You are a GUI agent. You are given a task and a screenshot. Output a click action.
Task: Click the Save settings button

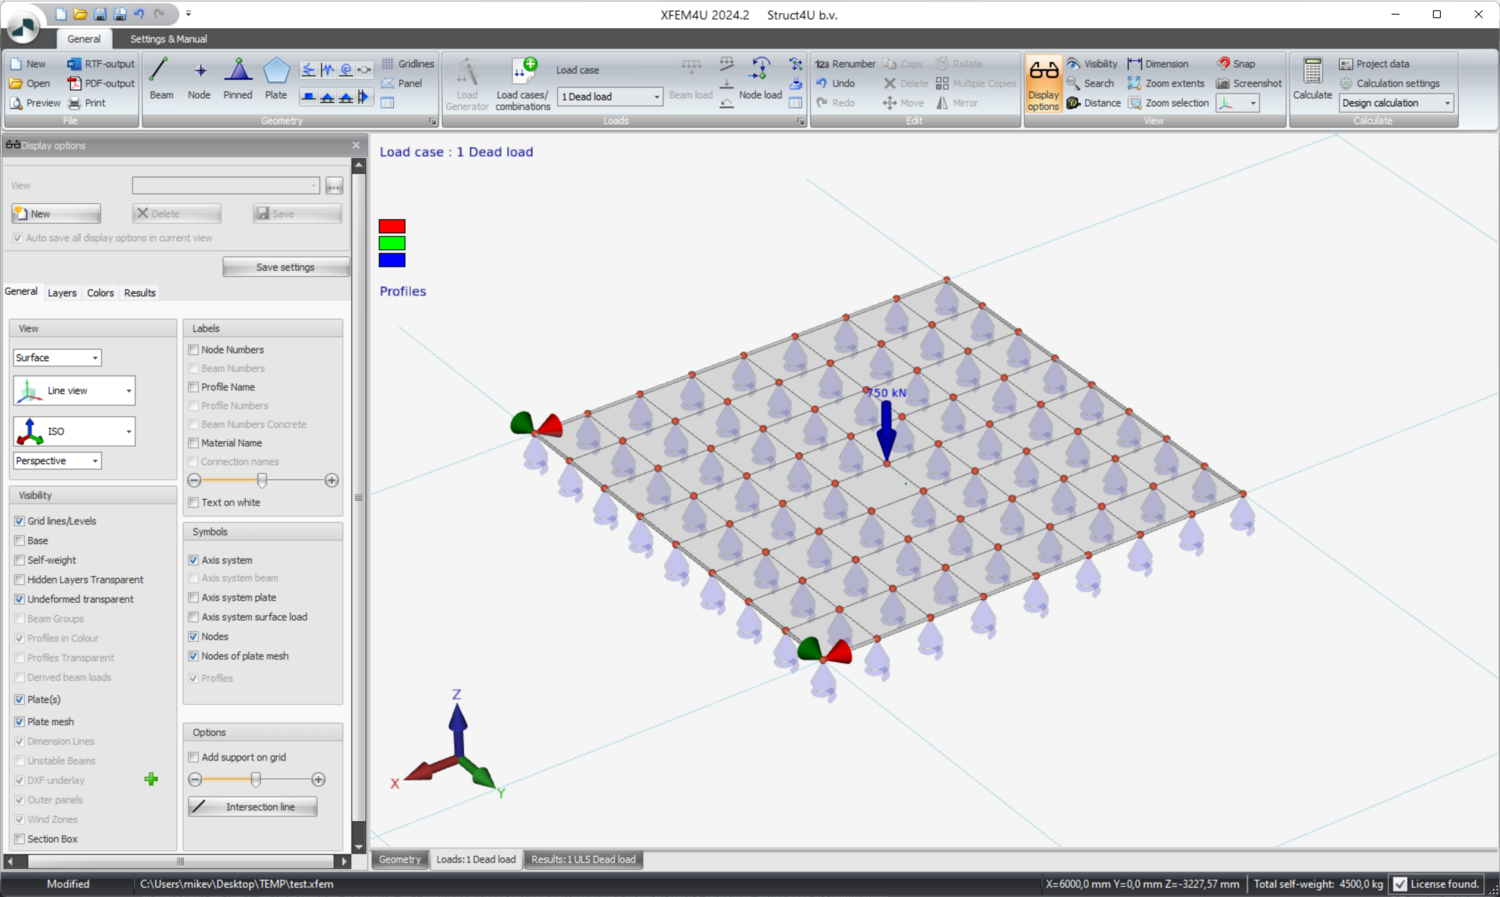coord(285,267)
